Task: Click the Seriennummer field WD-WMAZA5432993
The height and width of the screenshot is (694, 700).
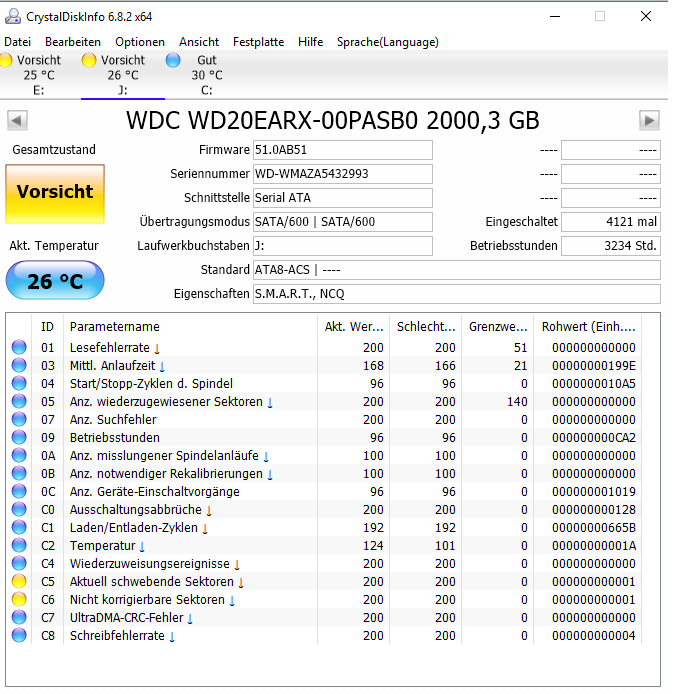Action: coord(343,174)
